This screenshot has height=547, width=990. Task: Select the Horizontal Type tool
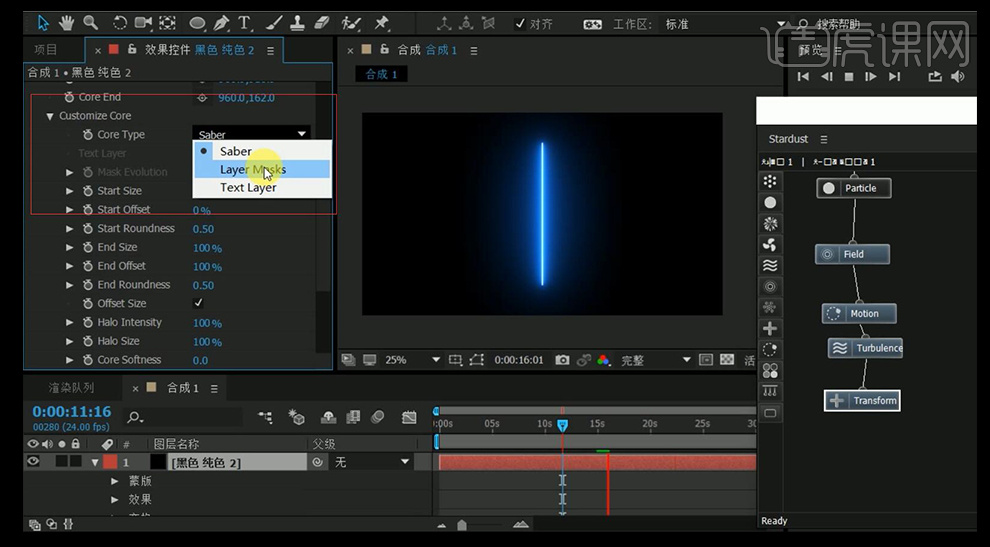245,22
